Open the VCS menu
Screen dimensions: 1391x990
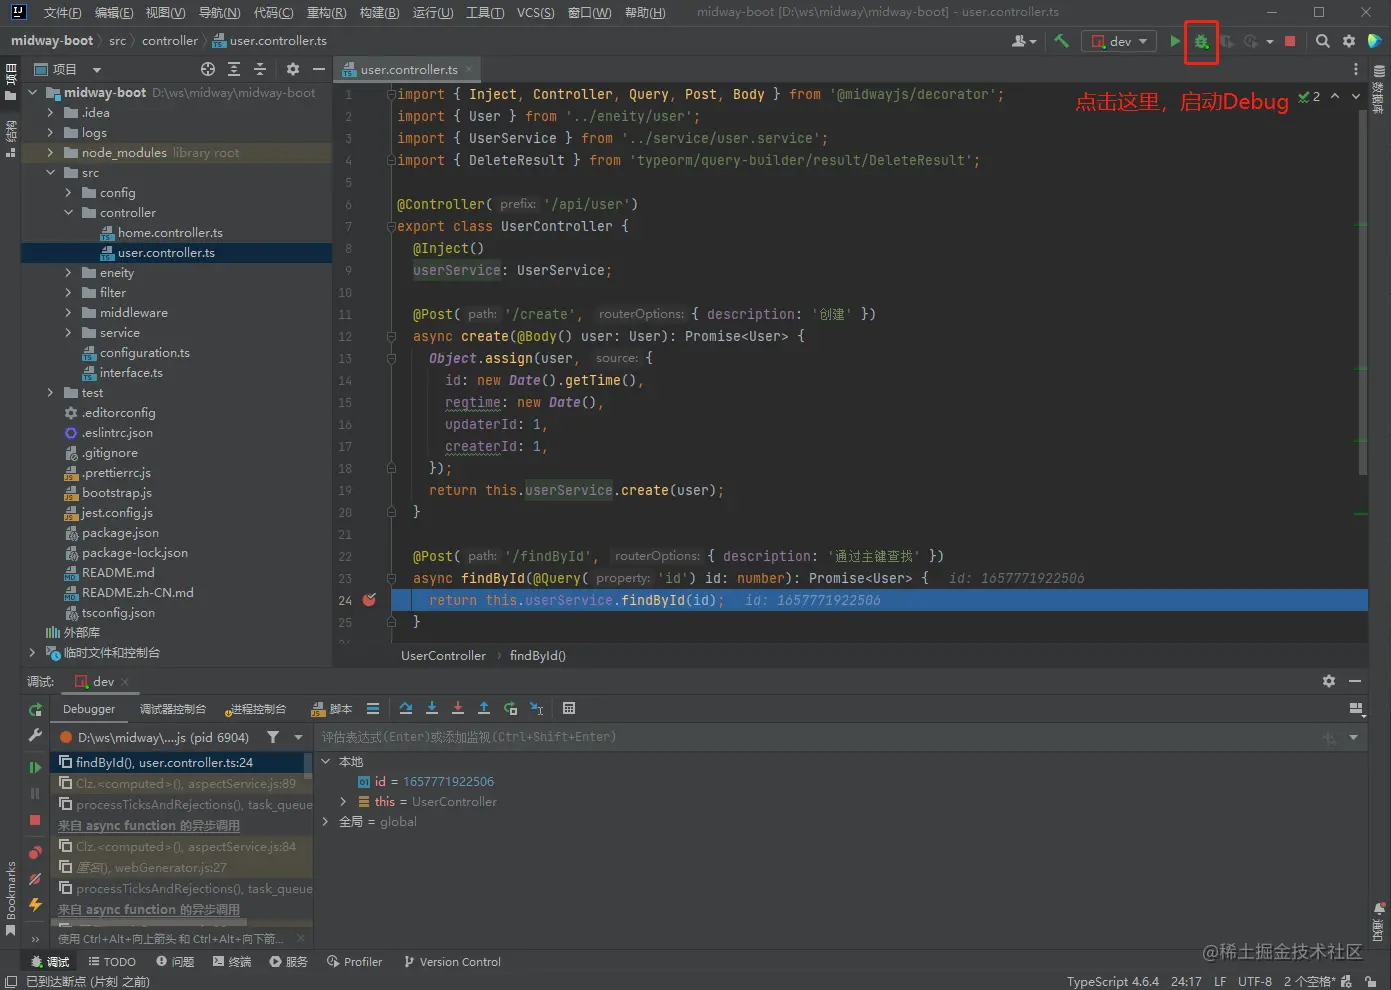coord(535,13)
